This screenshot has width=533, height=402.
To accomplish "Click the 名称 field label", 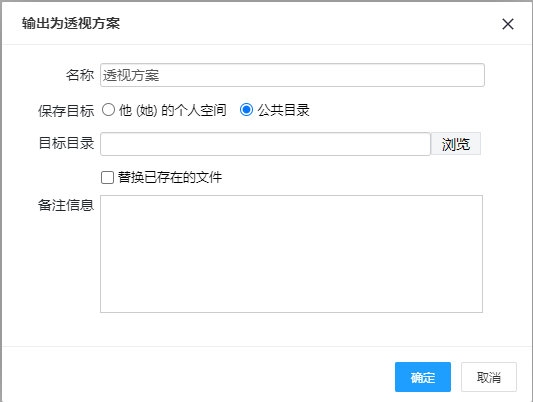I will click(x=80, y=75).
